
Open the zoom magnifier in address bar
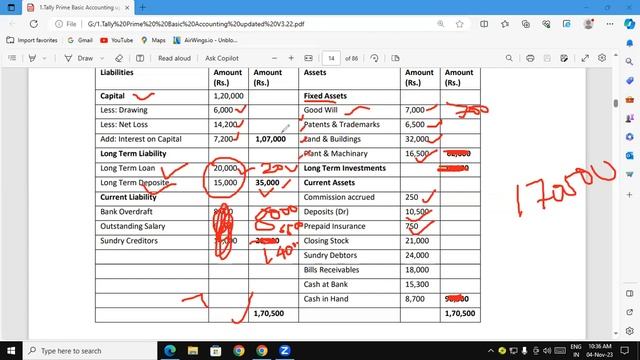click(x=440, y=24)
